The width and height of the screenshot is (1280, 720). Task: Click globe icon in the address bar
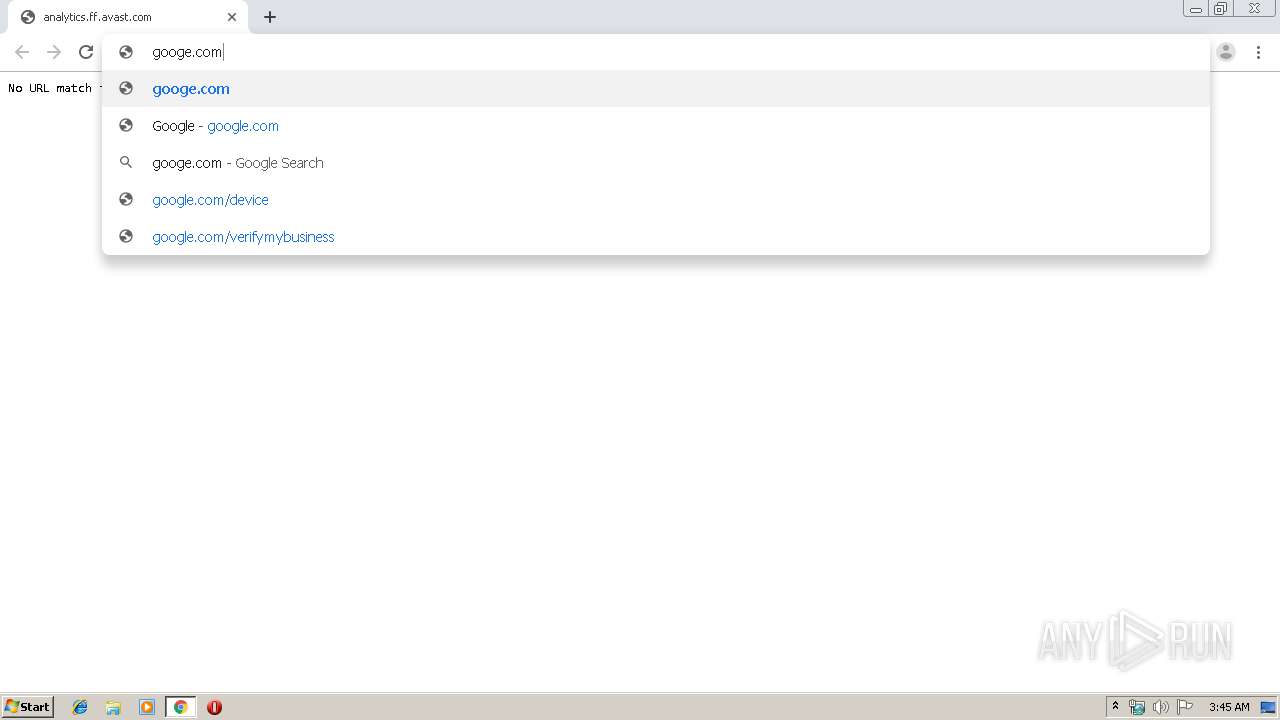(x=126, y=52)
